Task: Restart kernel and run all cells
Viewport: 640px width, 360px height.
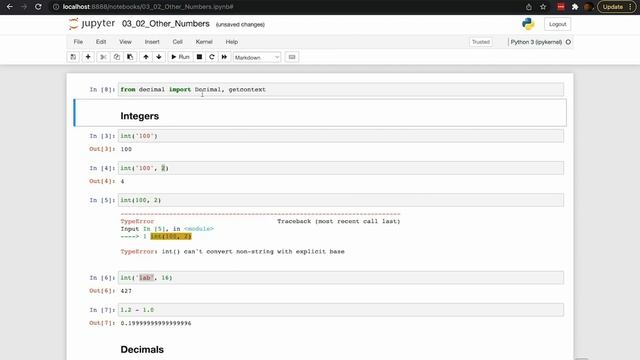Action: (224, 57)
